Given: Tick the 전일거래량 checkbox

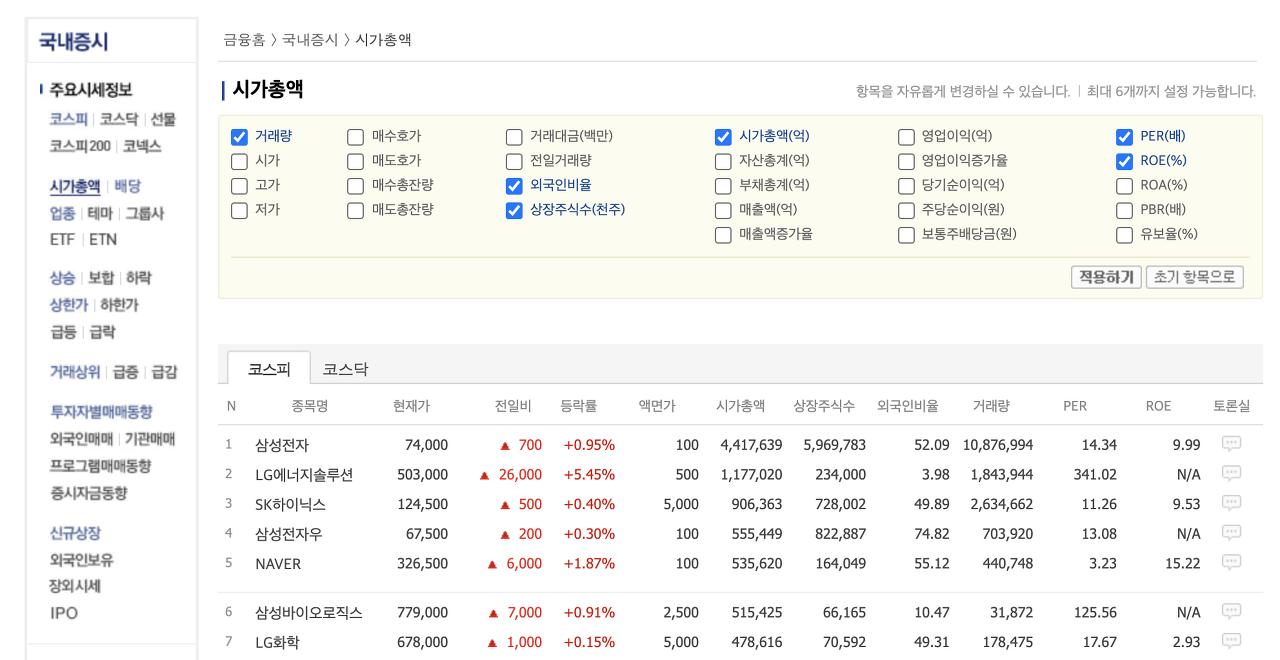Looking at the screenshot, I should (514, 161).
